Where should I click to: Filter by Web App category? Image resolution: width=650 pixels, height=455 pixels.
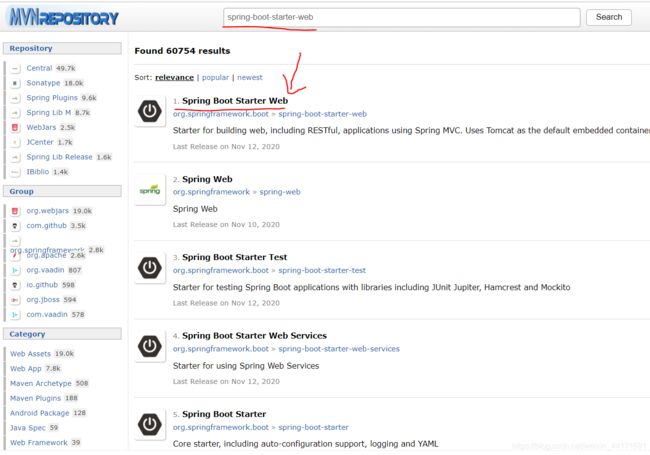(x=26, y=369)
